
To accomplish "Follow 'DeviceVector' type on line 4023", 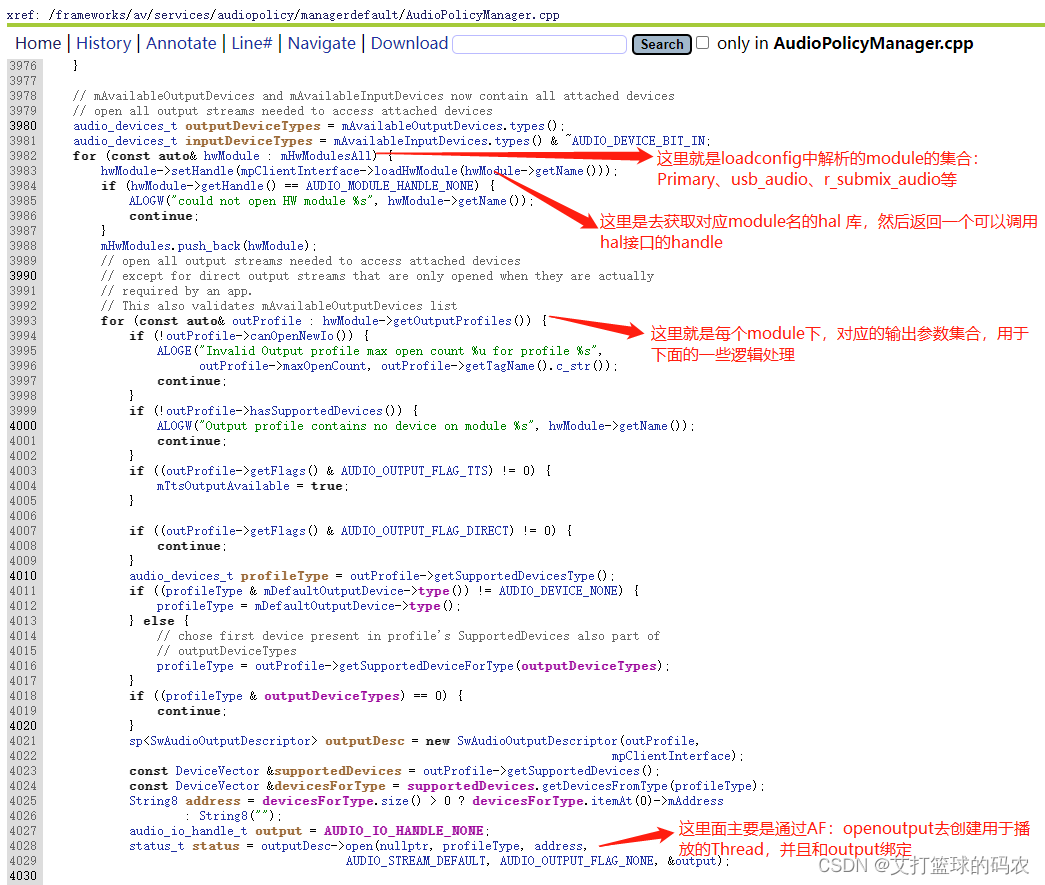I will click(217, 771).
